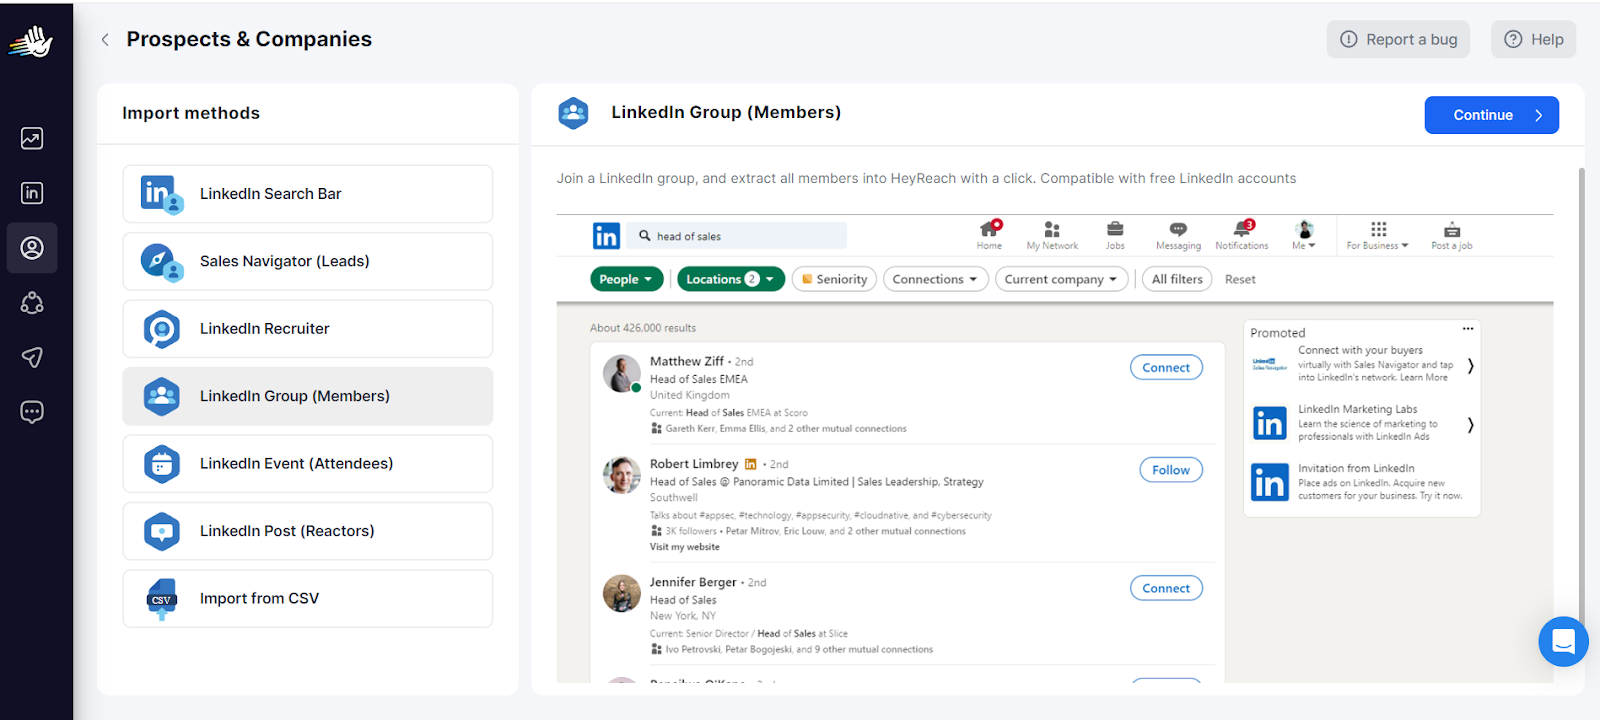Screen dimensions: 1600x720
Task: Click Report a bug
Action: (x=1398, y=39)
